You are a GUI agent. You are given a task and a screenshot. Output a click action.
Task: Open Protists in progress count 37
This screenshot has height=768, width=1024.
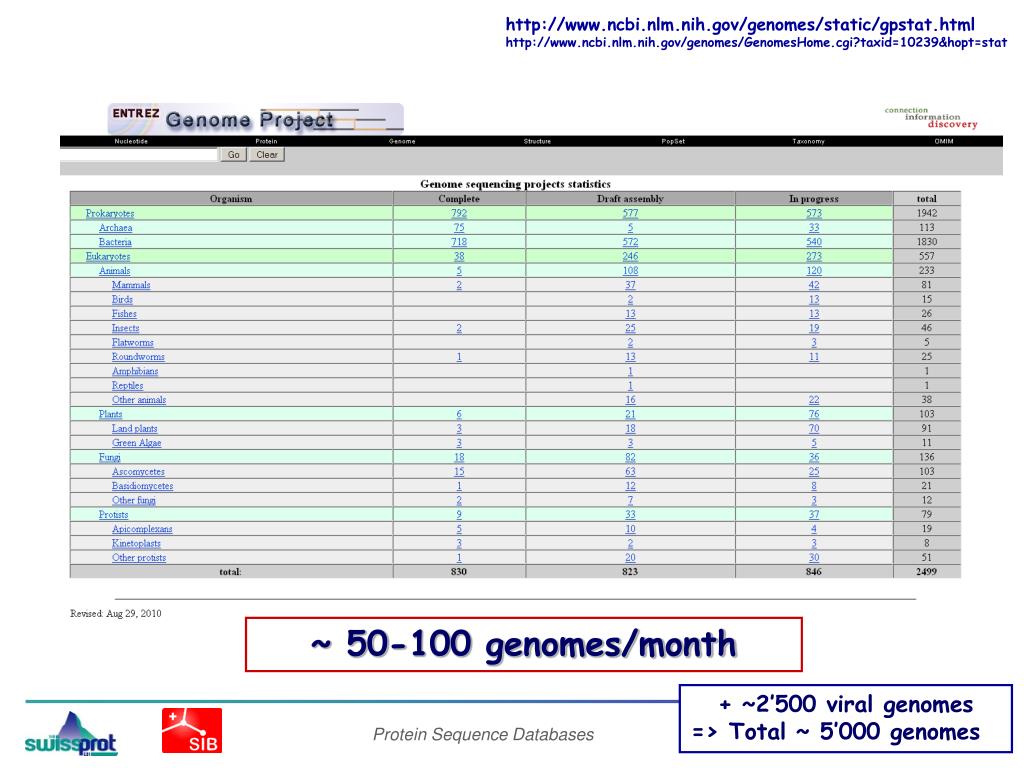[x=814, y=515]
